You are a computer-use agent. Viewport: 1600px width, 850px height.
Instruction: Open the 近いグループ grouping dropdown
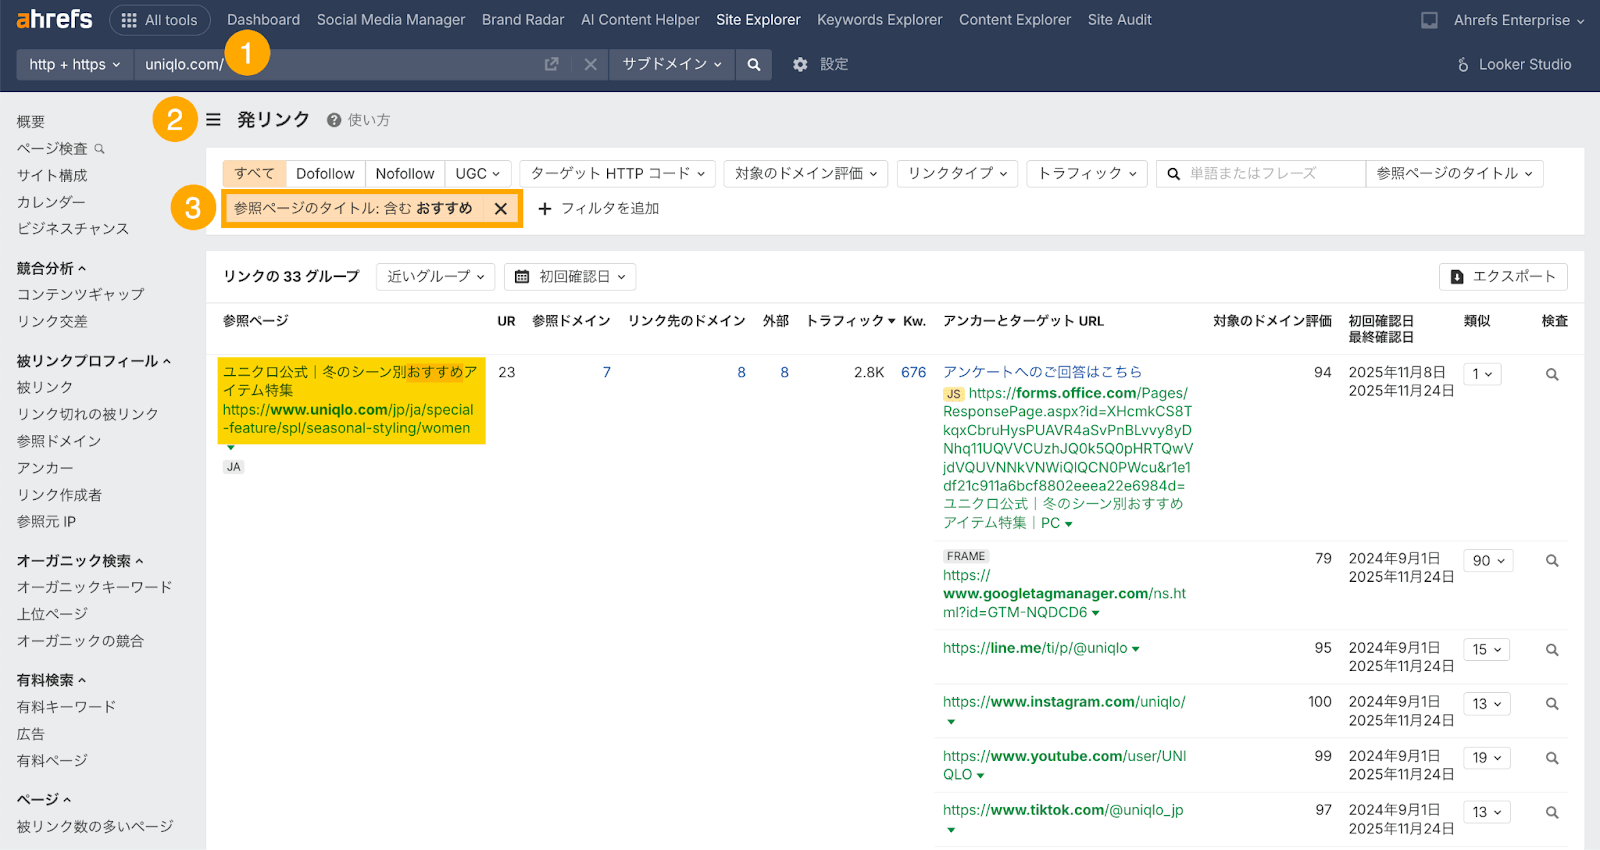point(435,277)
